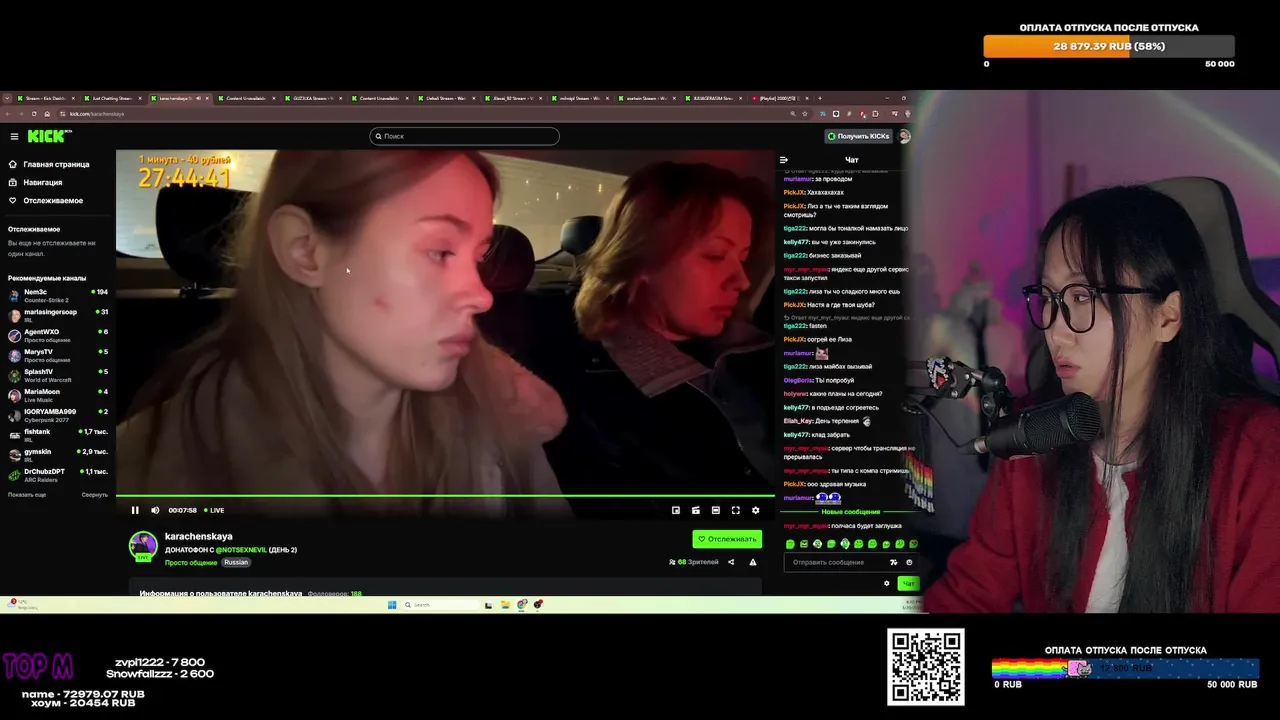This screenshot has width=1280, height=720.
Task: Send message with green Чат button
Action: (908, 583)
